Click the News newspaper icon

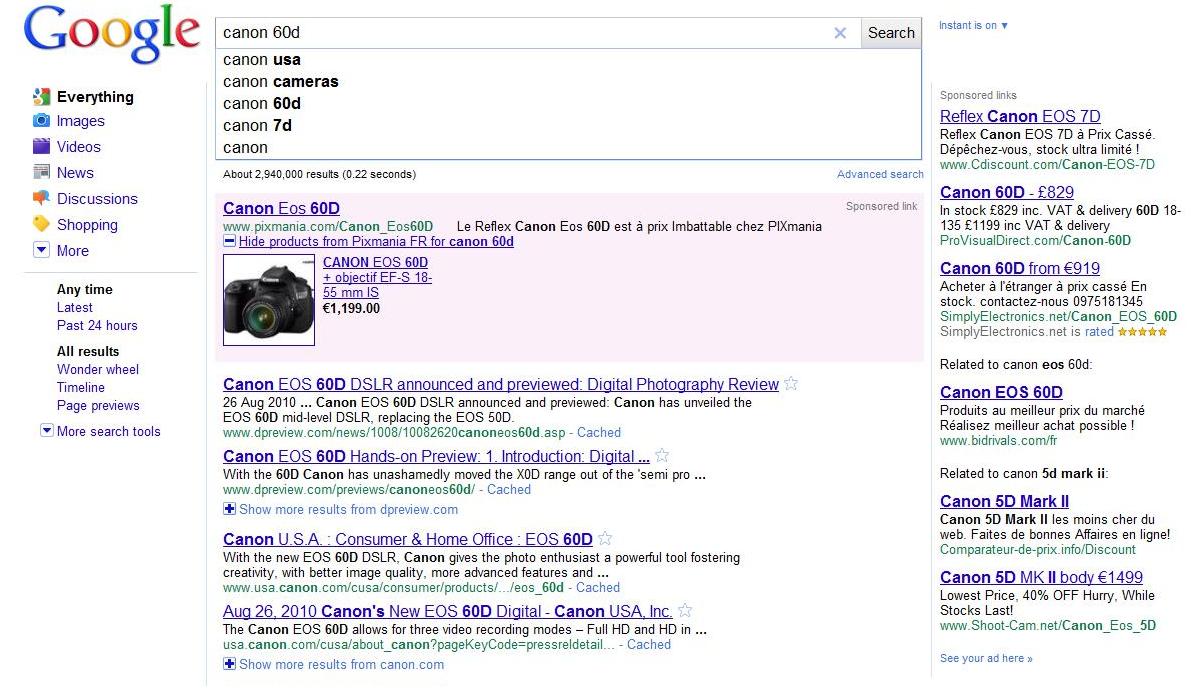pyautogui.click(x=41, y=172)
